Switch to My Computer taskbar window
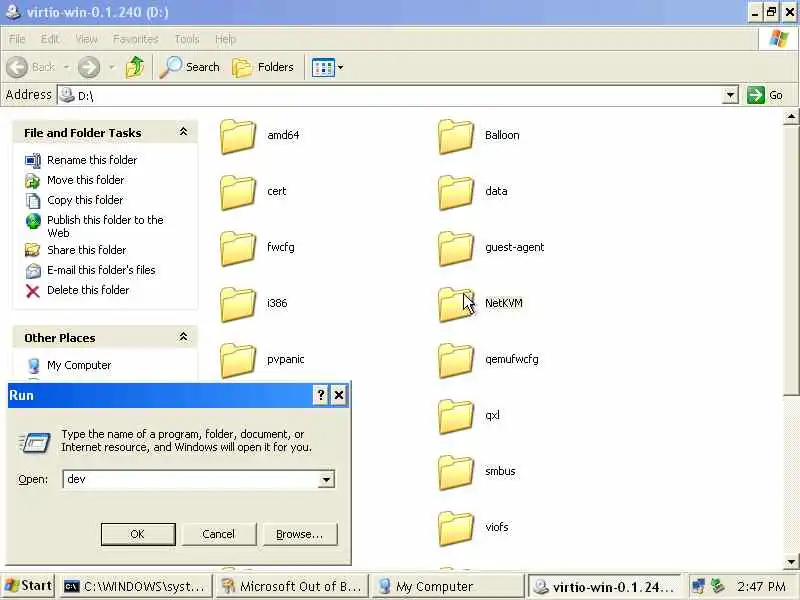The image size is (800, 600). [x=448, y=587]
